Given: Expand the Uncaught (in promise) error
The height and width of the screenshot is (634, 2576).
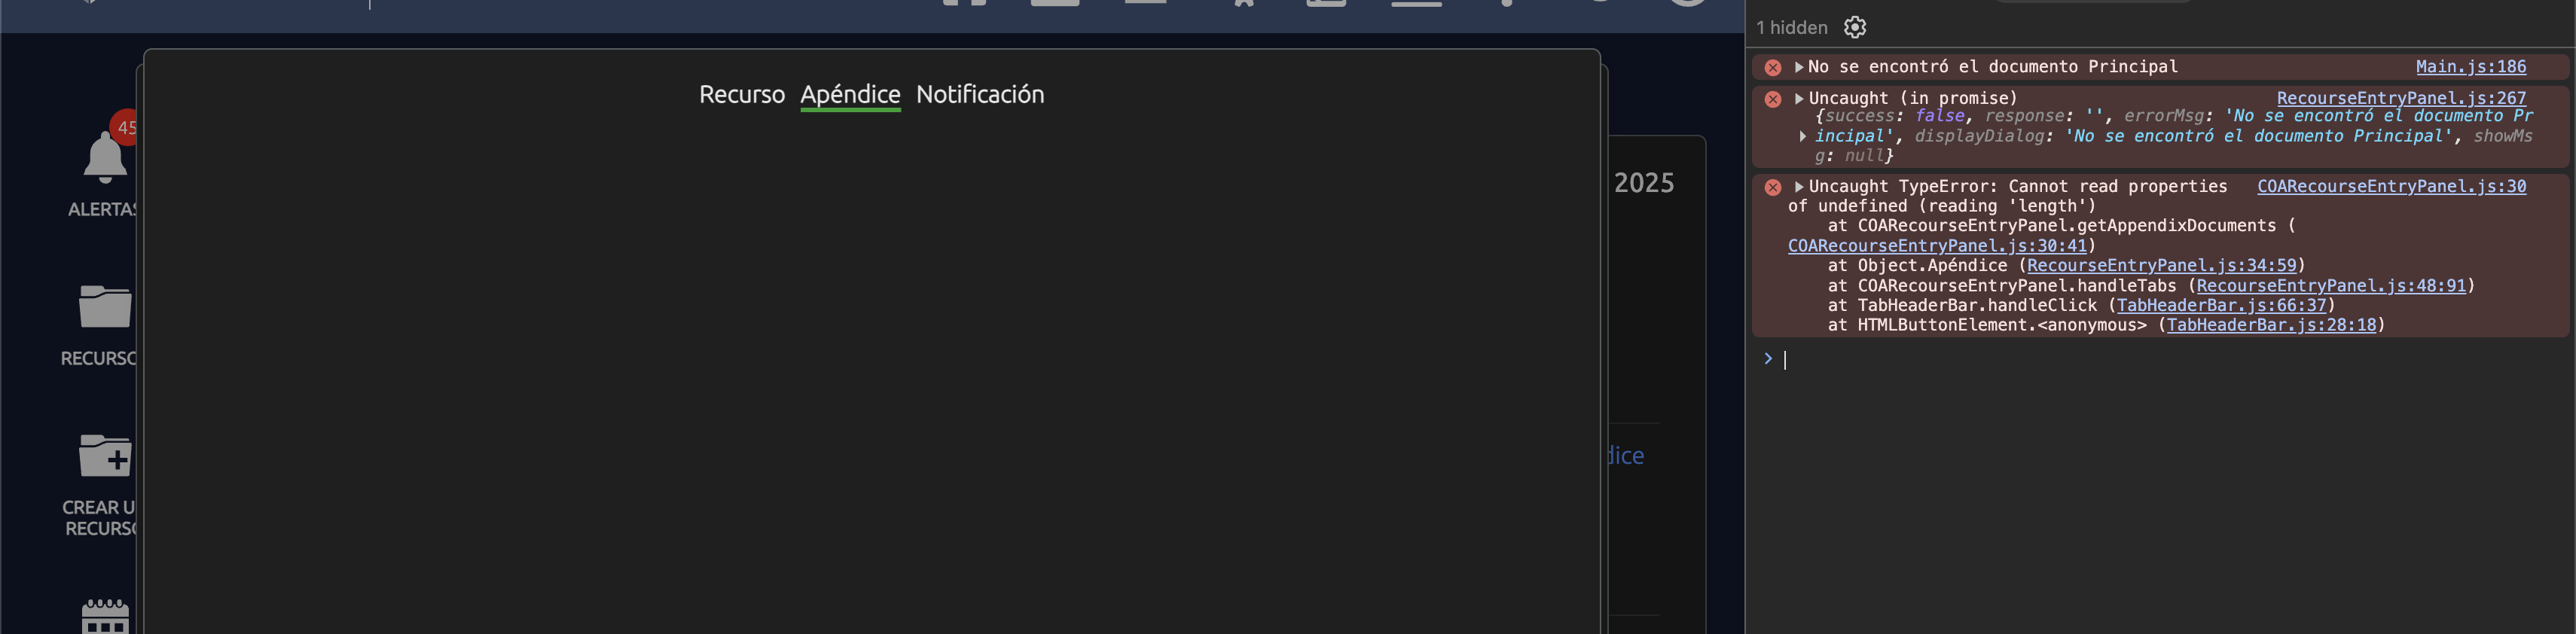Looking at the screenshot, I should click(x=1799, y=98).
